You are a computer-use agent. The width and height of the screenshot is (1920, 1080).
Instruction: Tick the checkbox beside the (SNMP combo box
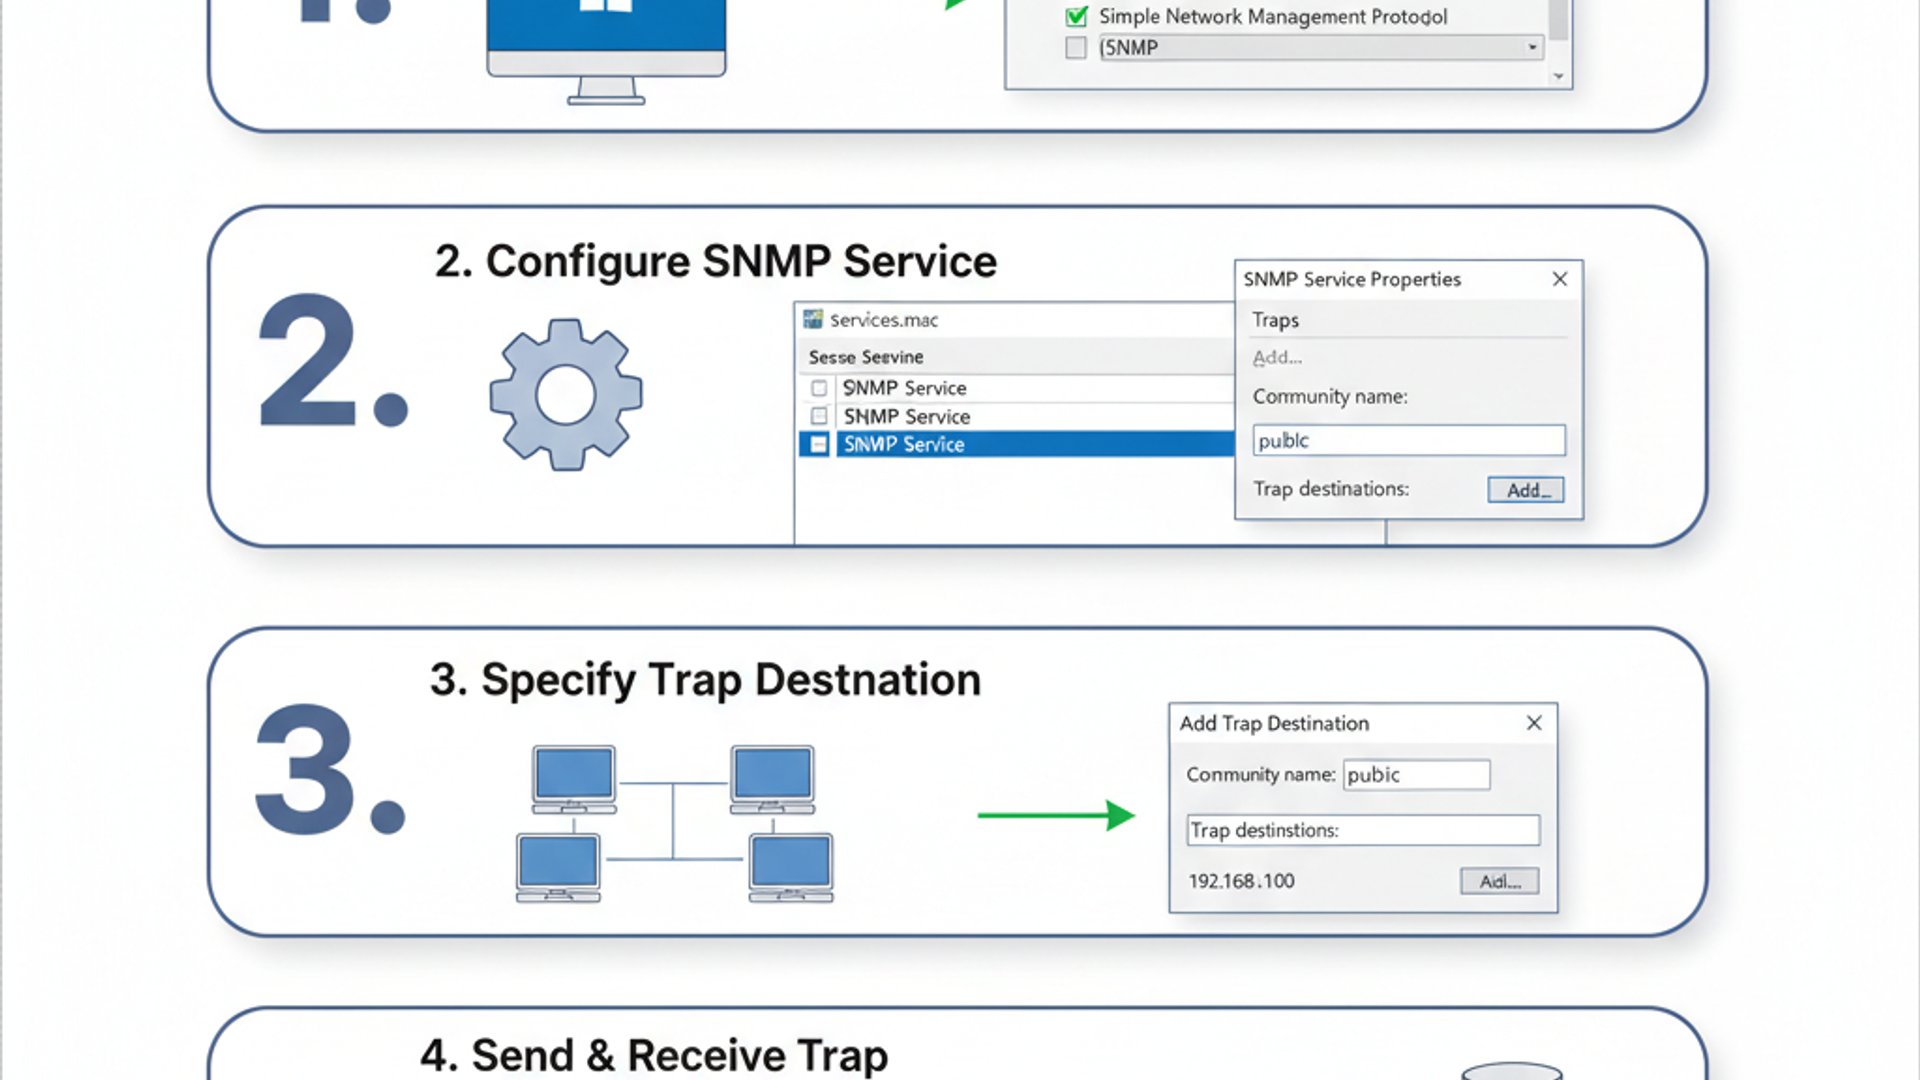point(1076,48)
